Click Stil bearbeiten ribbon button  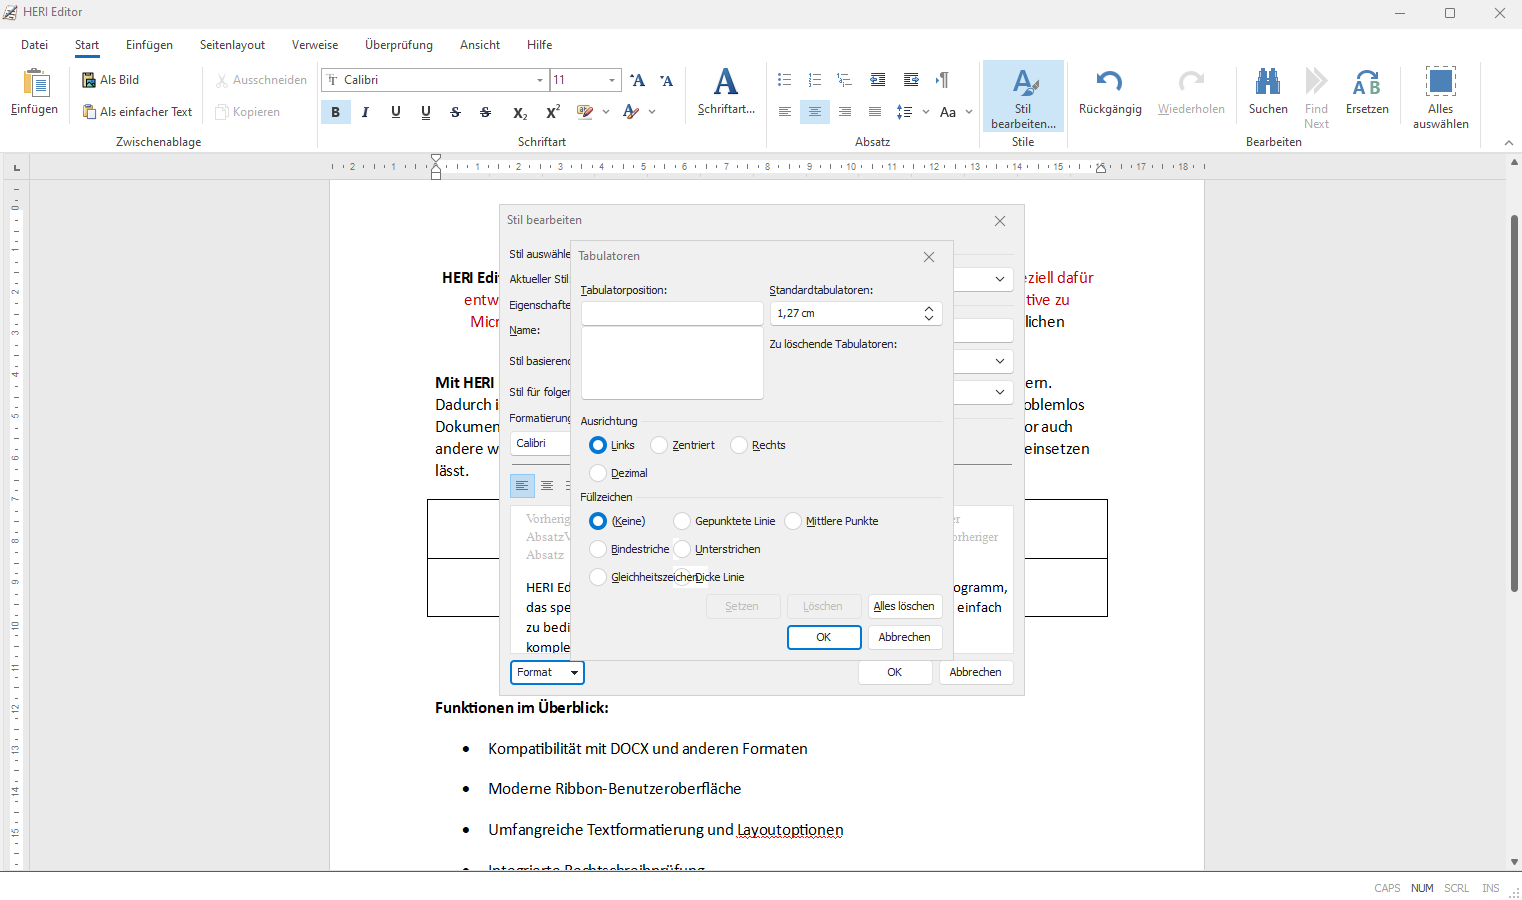[x=1023, y=97]
